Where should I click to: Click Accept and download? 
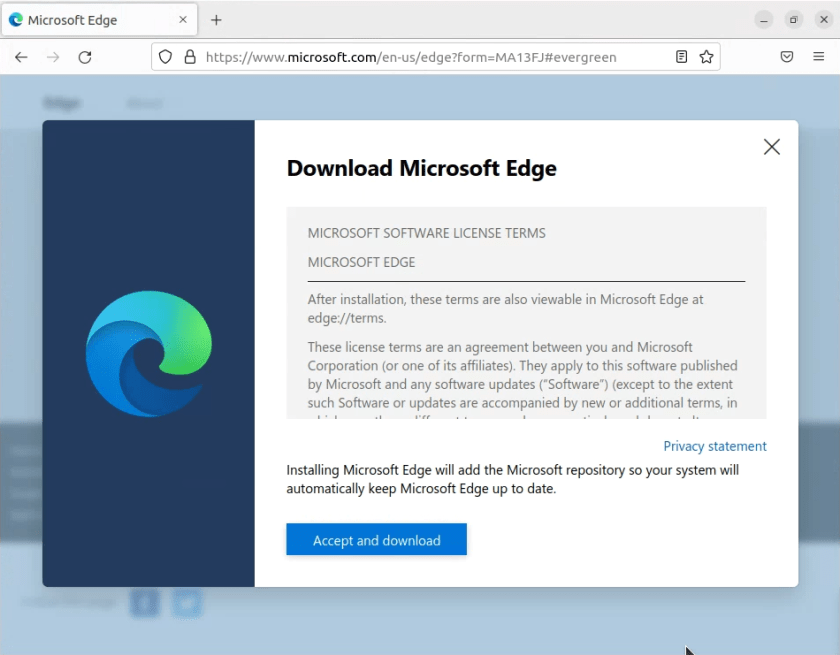click(x=376, y=539)
